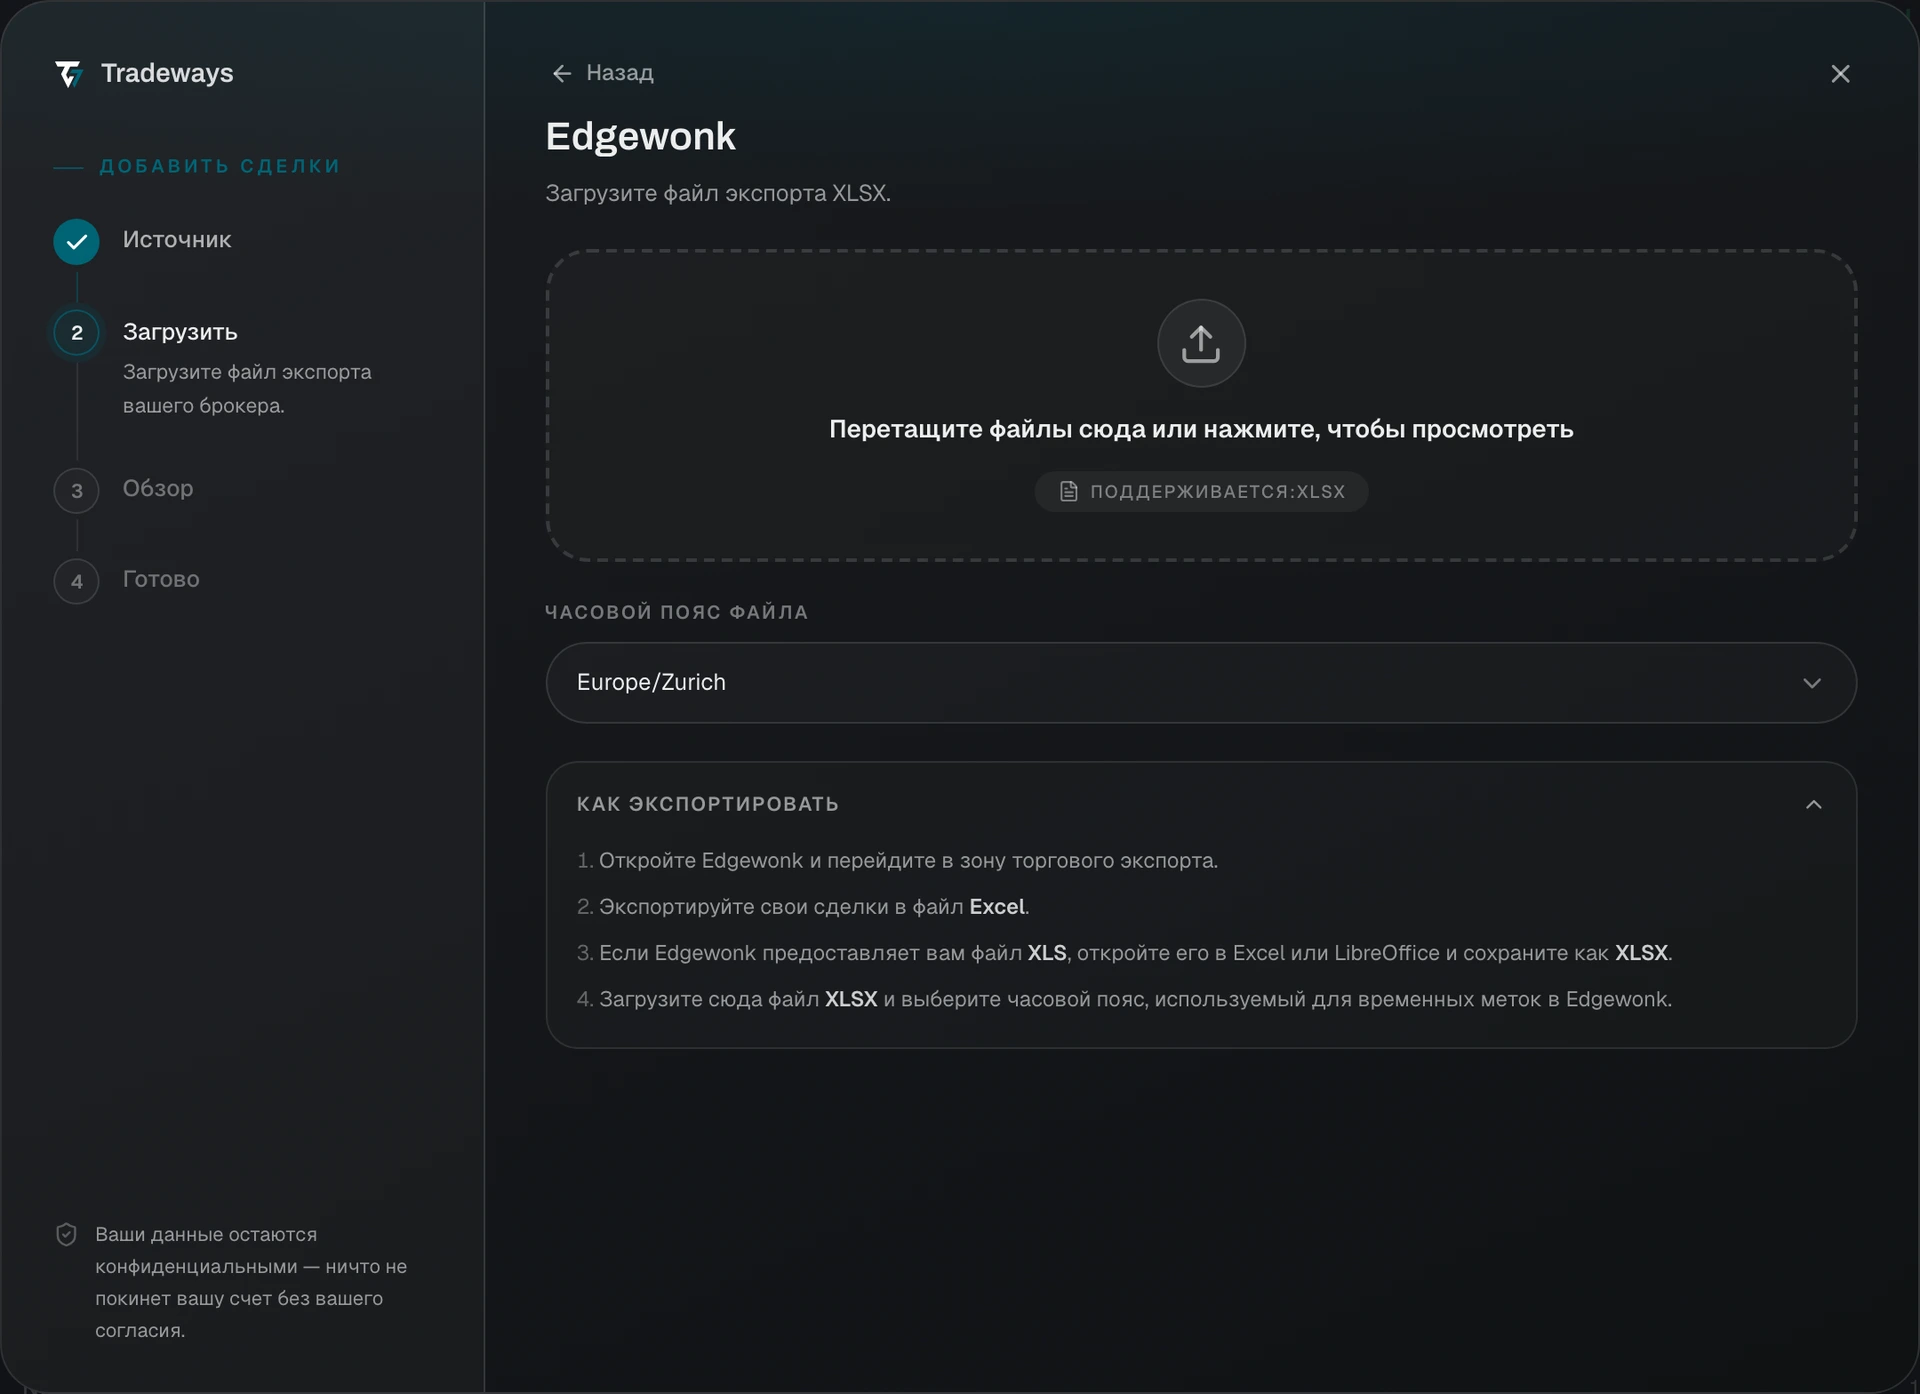The width and height of the screenshot is (1920, 1394).
Task: Click the ПОДДЕРЖИВАЕТСЯ:XLSX badge
Action: (1201, 491)
